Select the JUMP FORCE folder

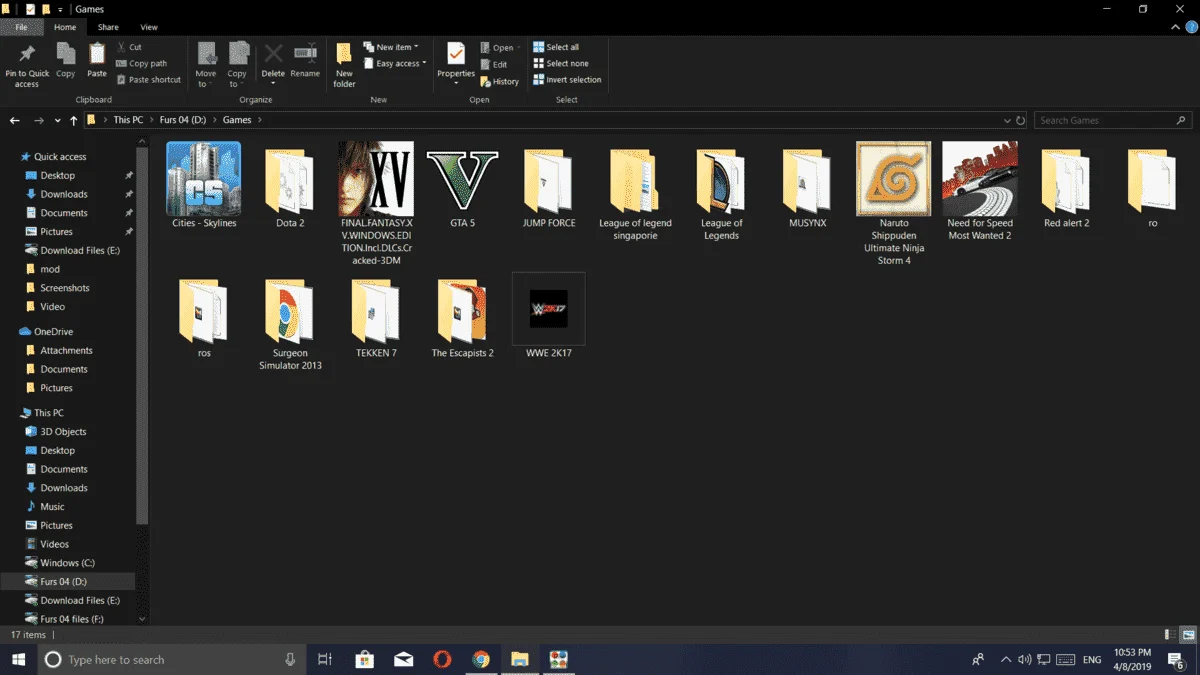(x=549, y=186)
